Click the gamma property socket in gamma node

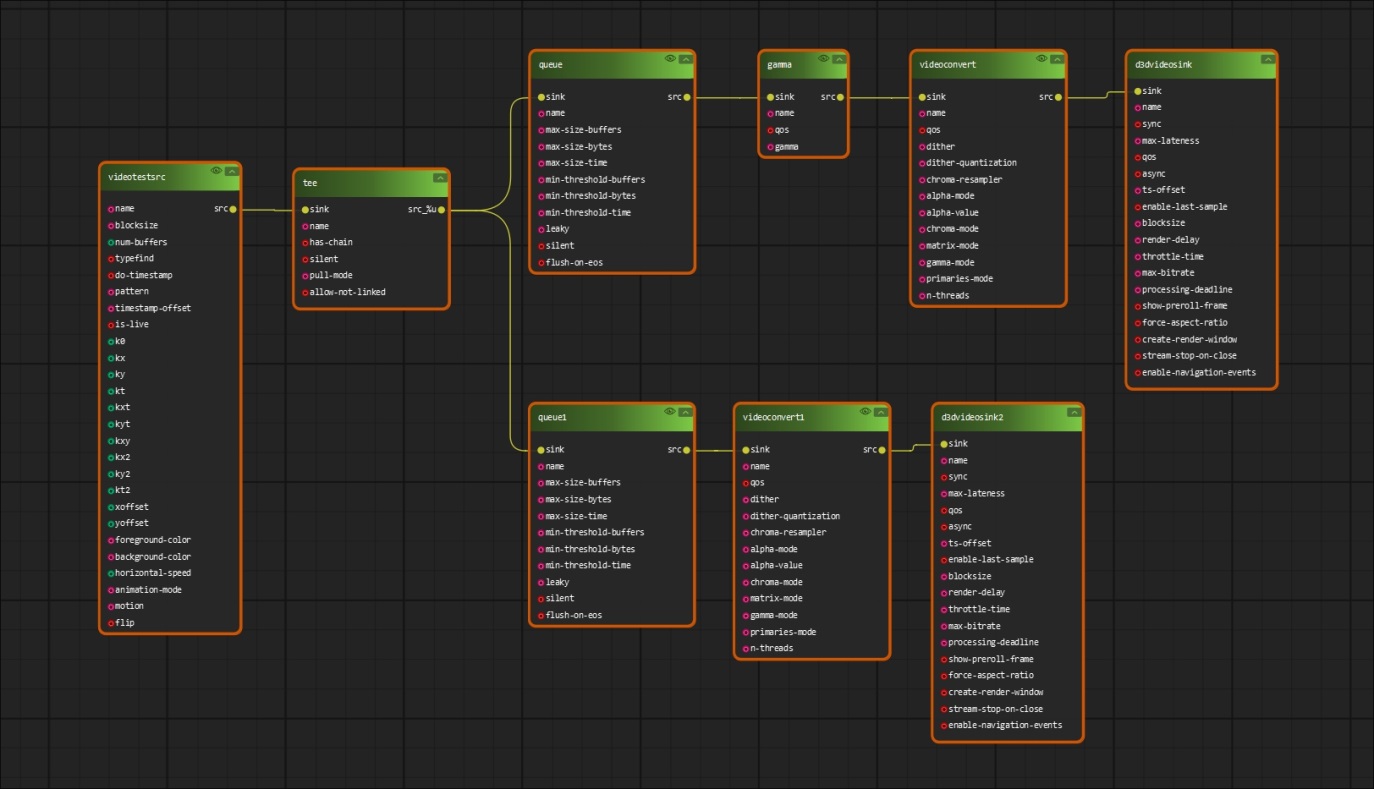[x=770, y=147]
